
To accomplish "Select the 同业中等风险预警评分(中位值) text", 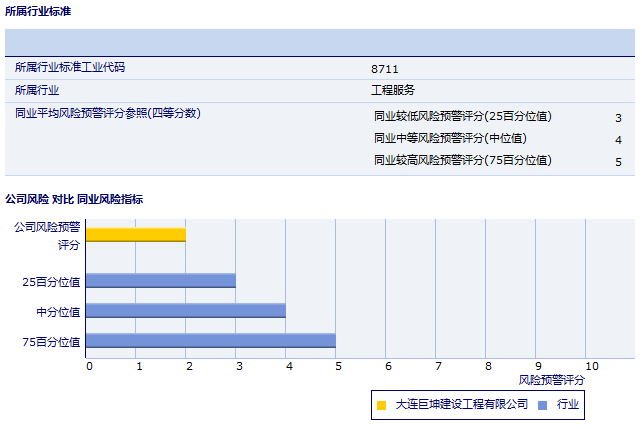I will (x=450, y=139).
